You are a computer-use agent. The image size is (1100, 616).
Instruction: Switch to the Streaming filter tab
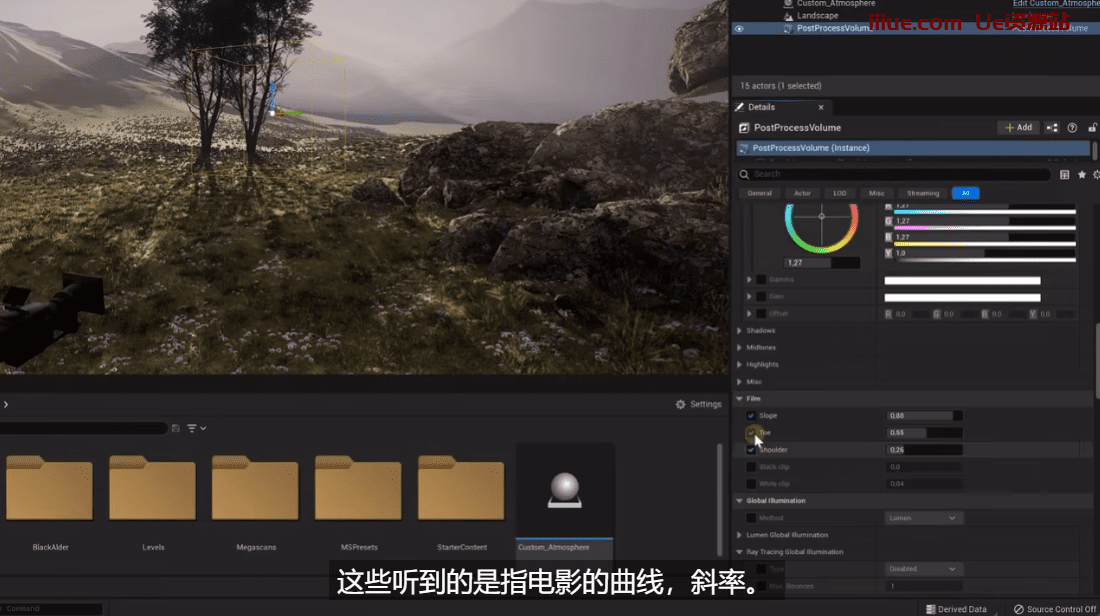922,193
